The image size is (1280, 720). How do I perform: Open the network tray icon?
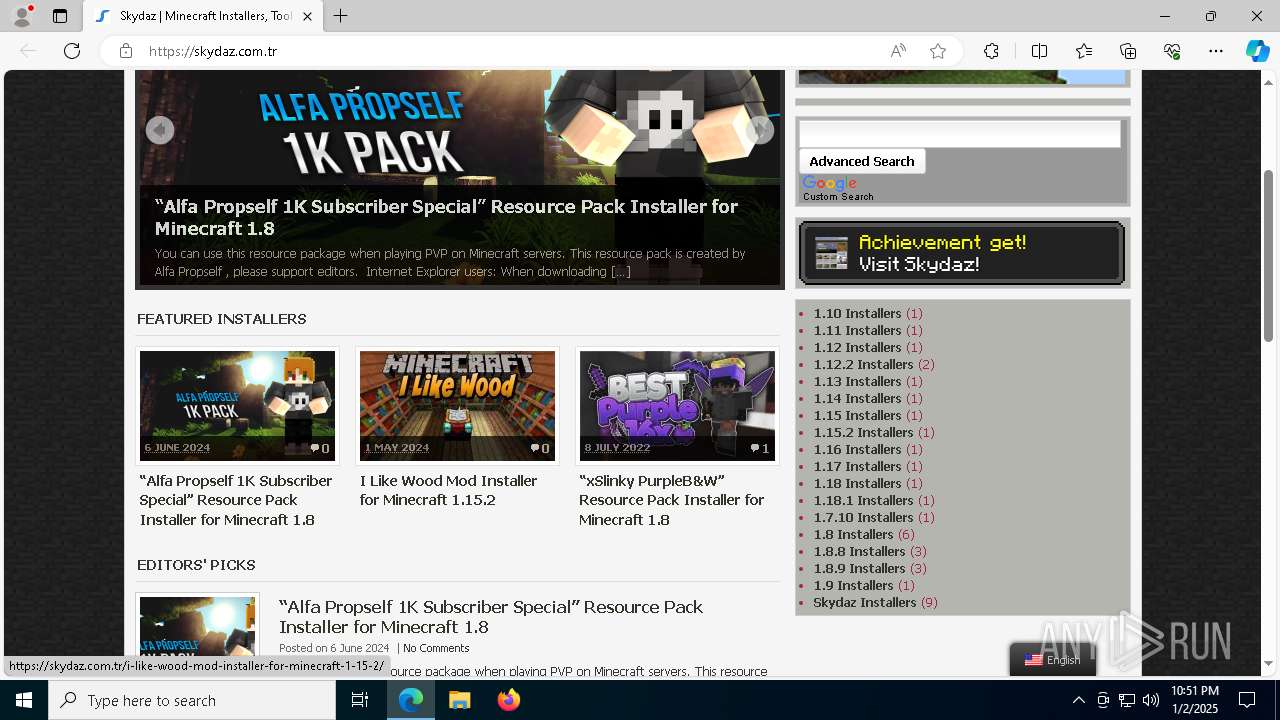click(x=1127, y=700)
